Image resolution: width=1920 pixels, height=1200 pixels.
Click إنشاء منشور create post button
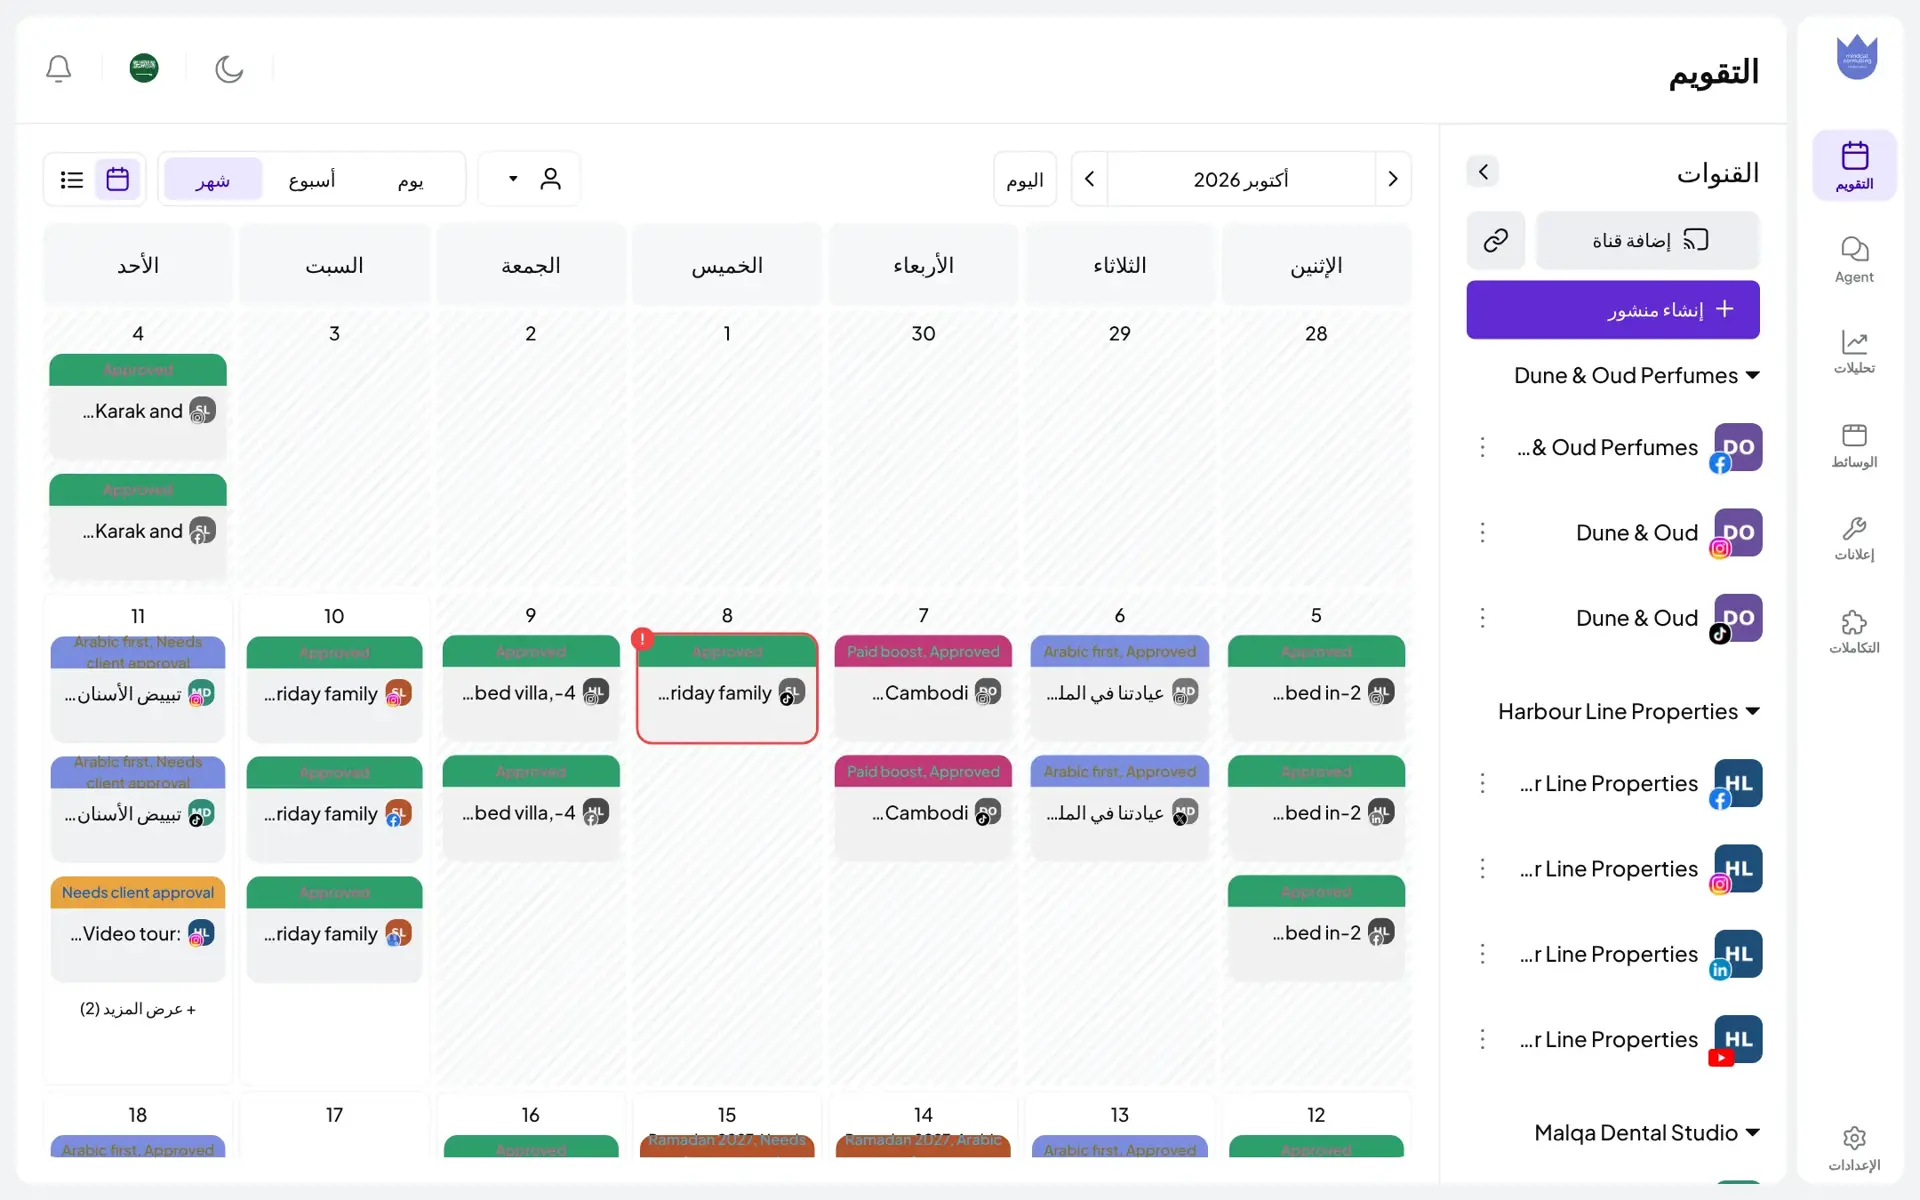coord(1613,310)
